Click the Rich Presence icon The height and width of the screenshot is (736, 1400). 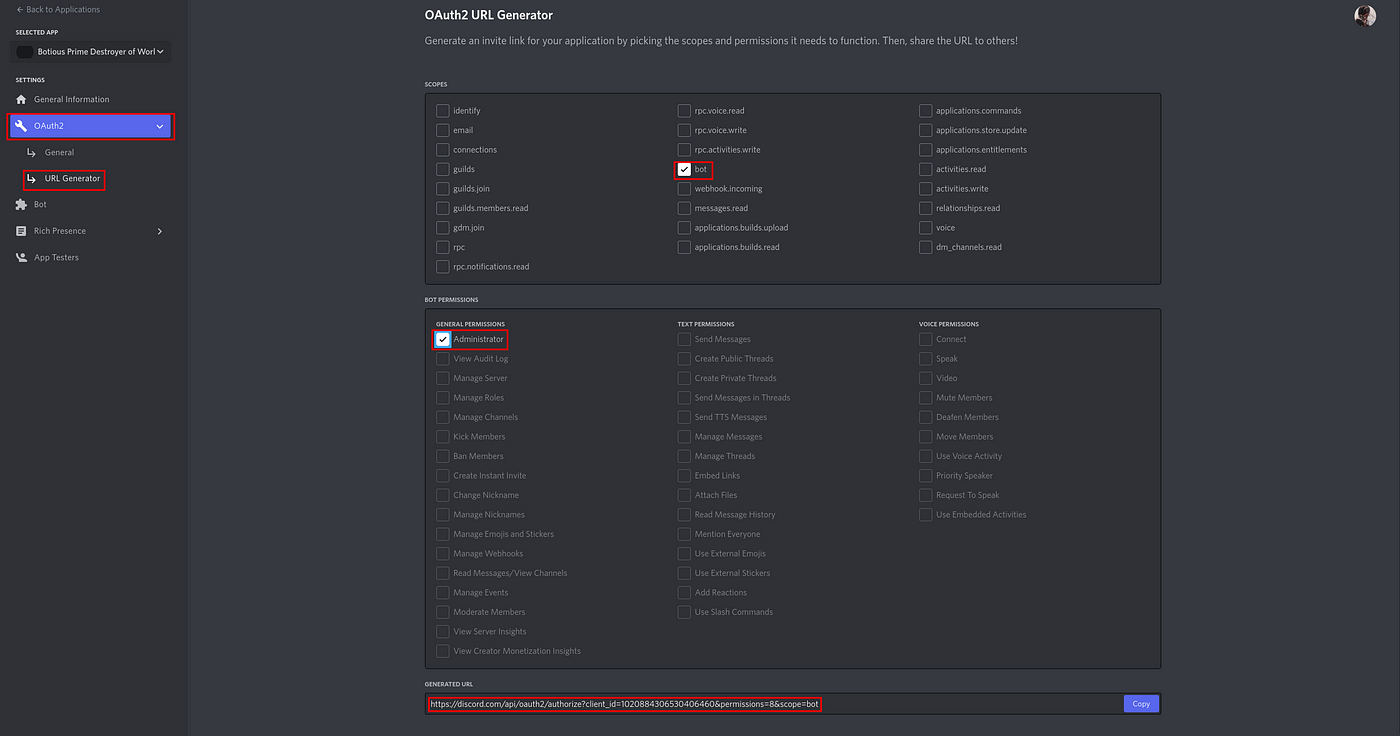pos(21,231)
